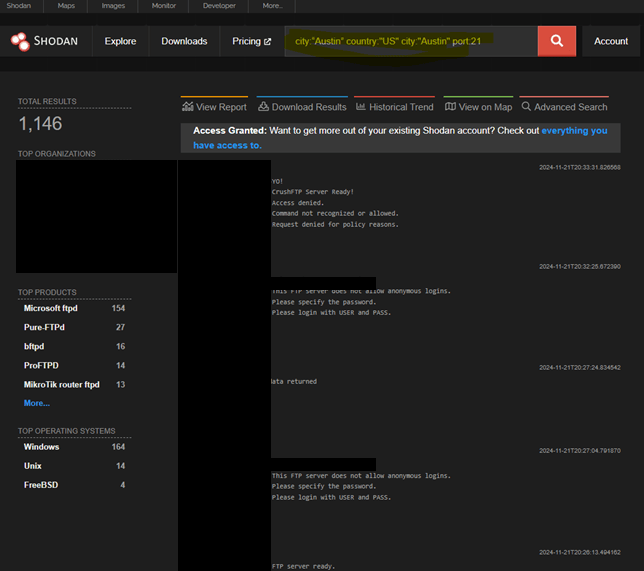644x571 pixels.
Task: Select the View on Map link
Action: 478,107
